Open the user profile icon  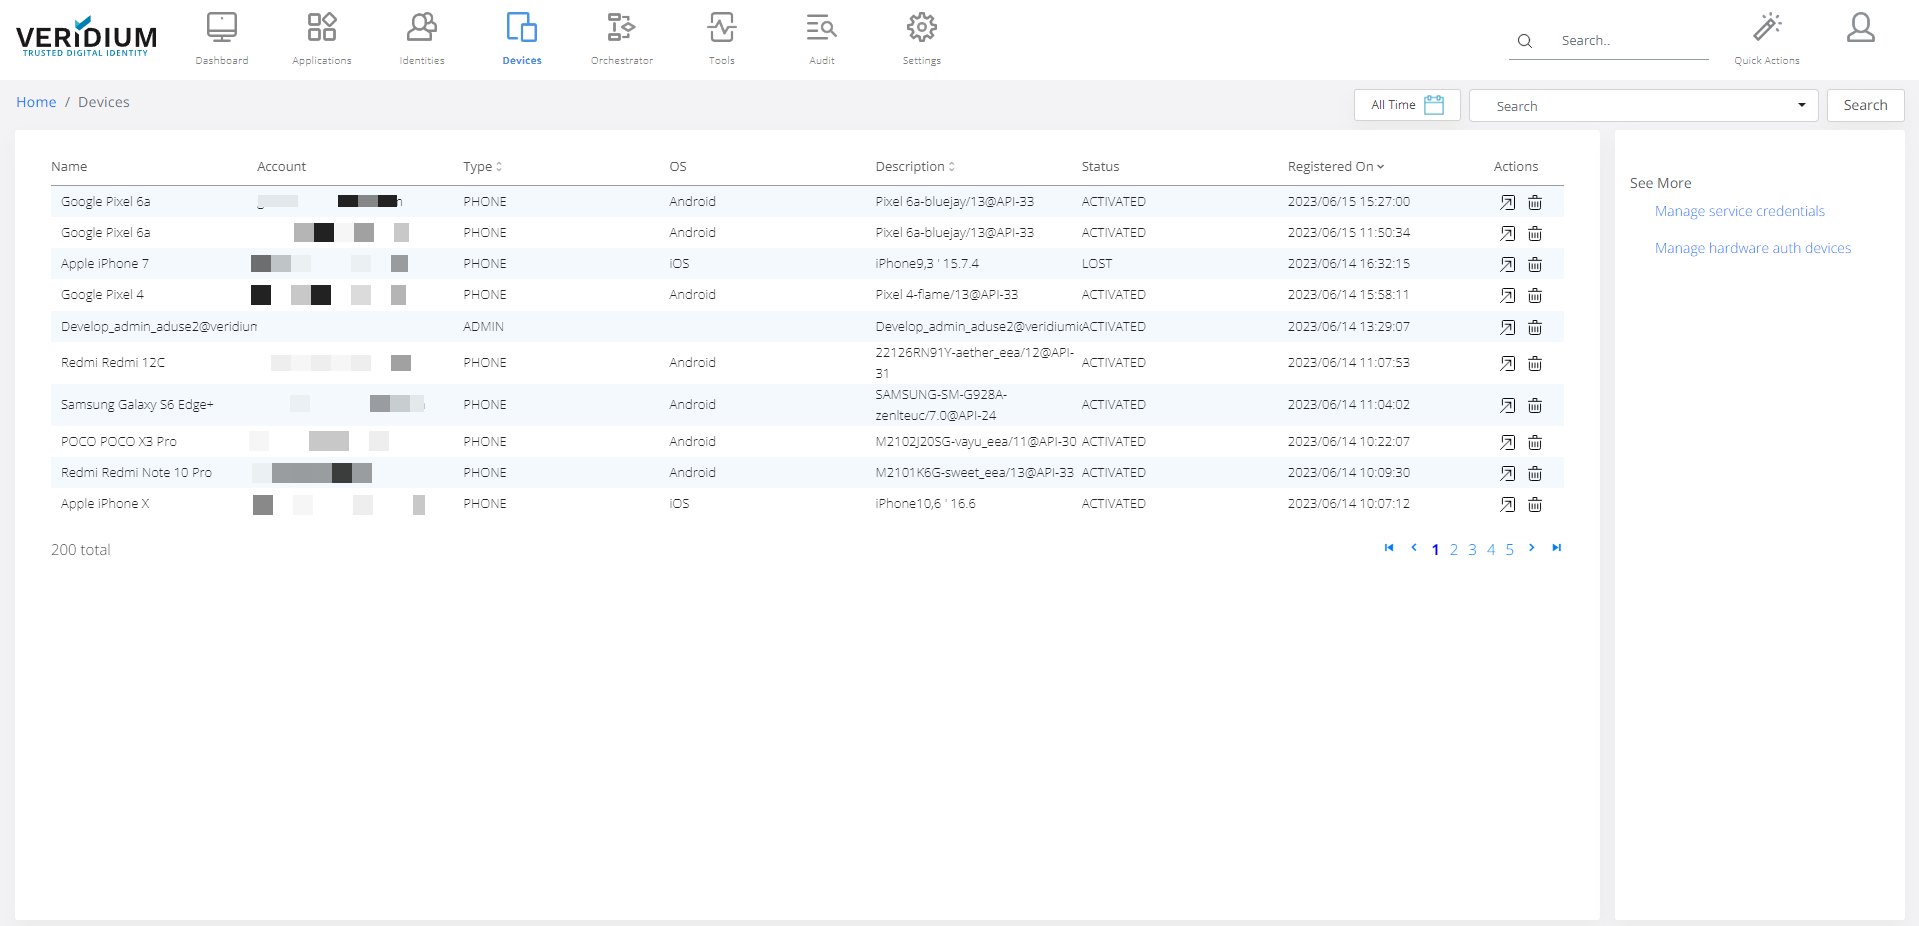point(1860,28)
